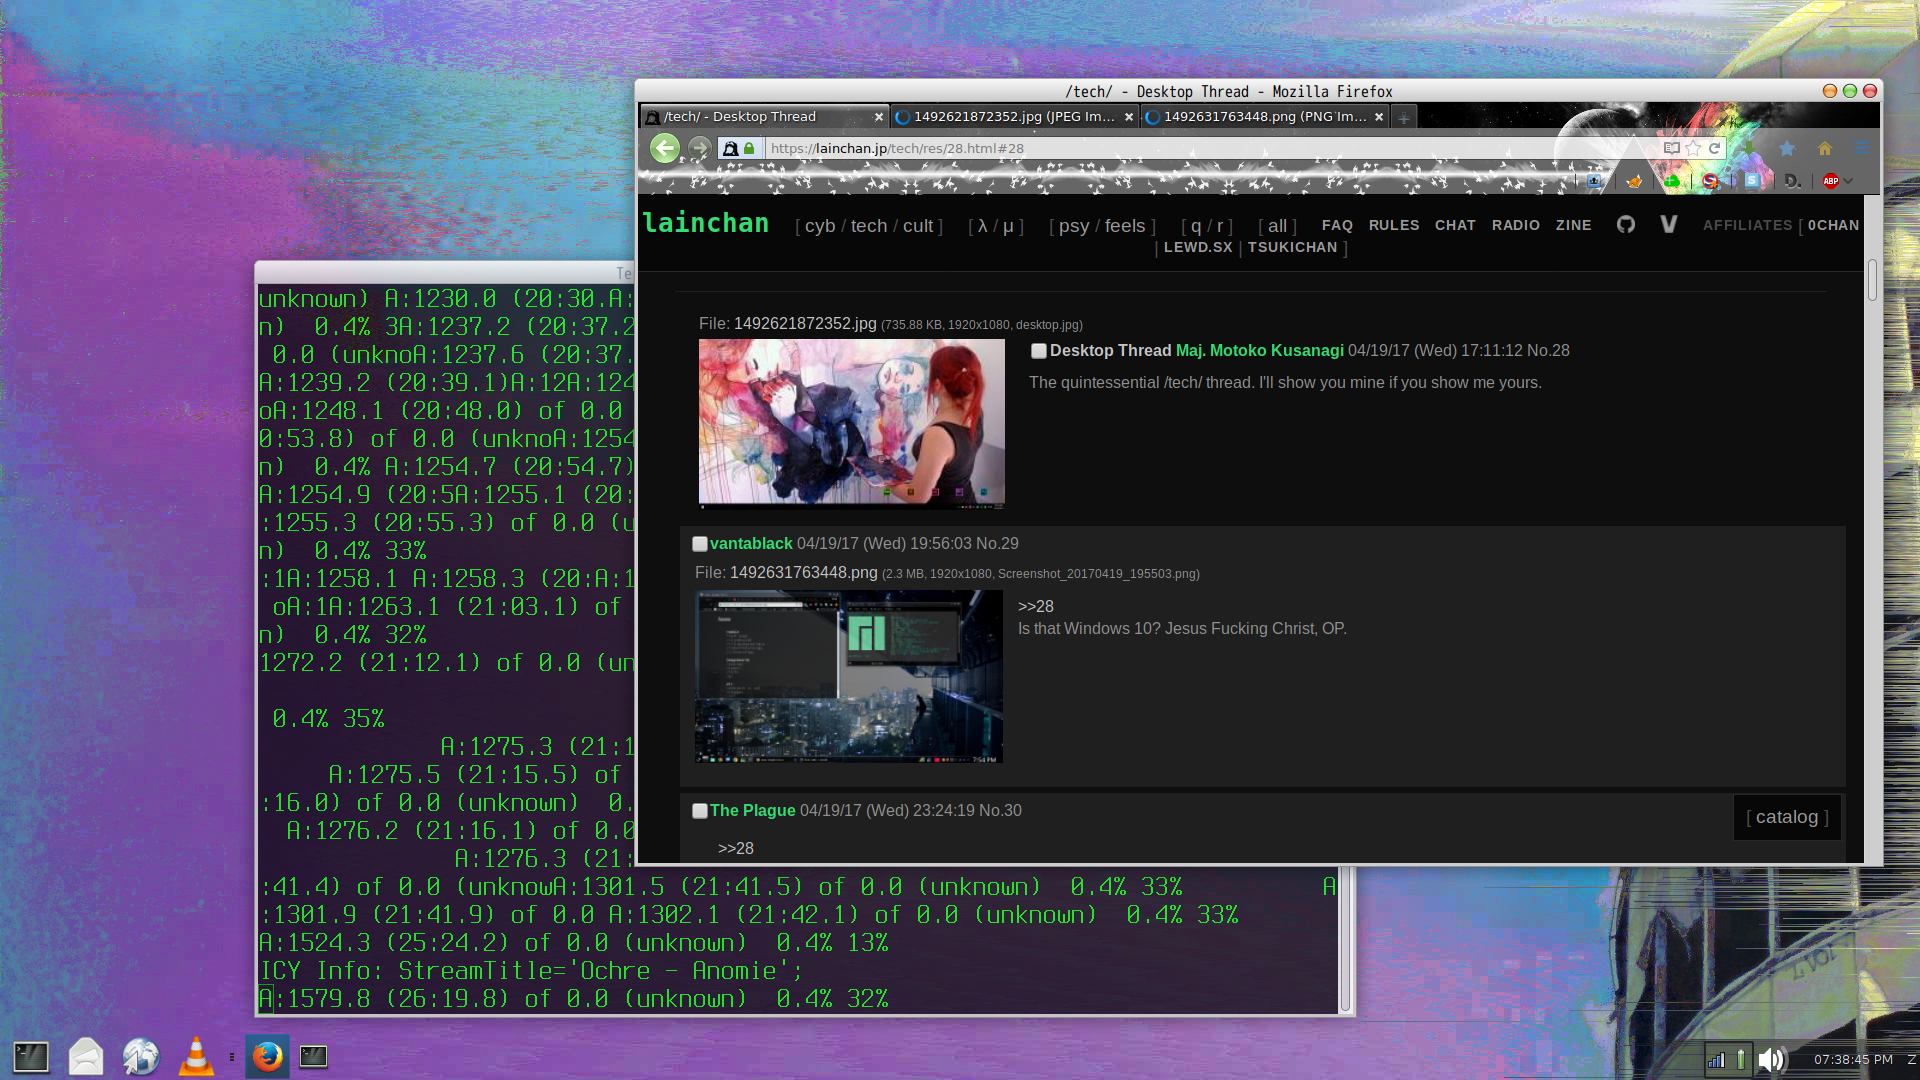Click the GitHub icon on lainchan header

[x=1626, y=225]
